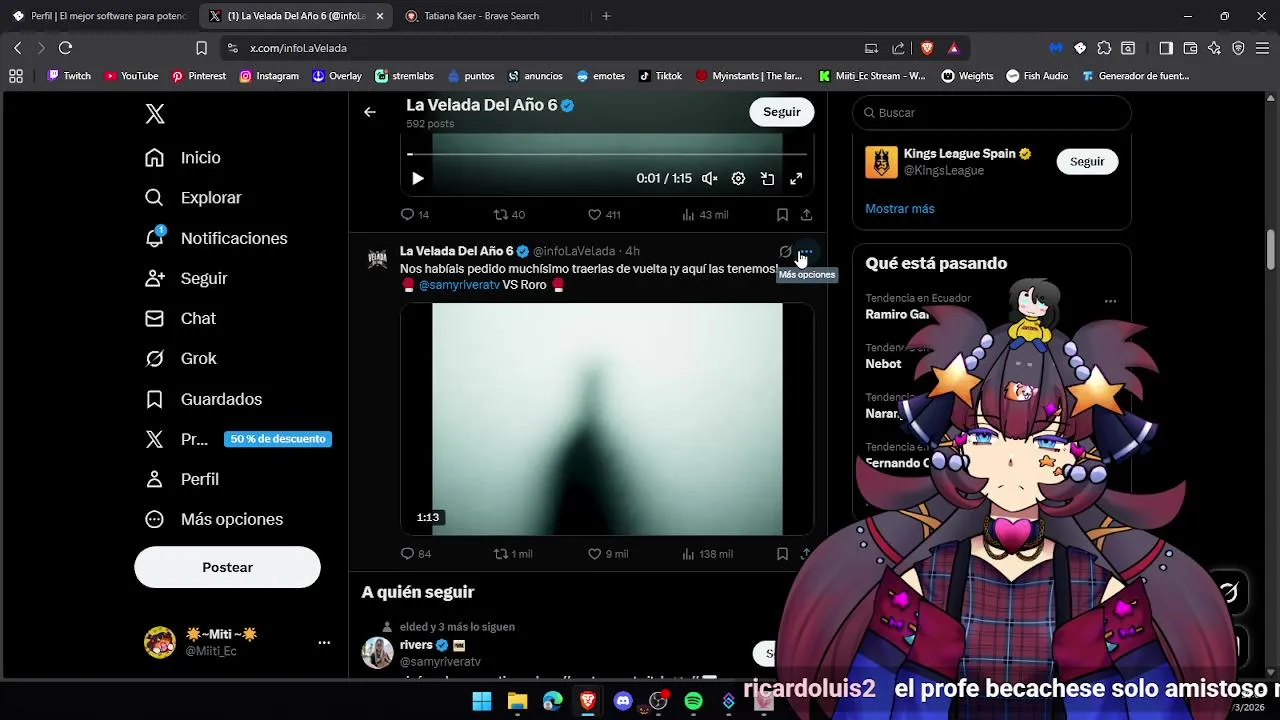1280x720 pixels.
Task: Open the Brave VPN shield icon
Action: 1238,48
